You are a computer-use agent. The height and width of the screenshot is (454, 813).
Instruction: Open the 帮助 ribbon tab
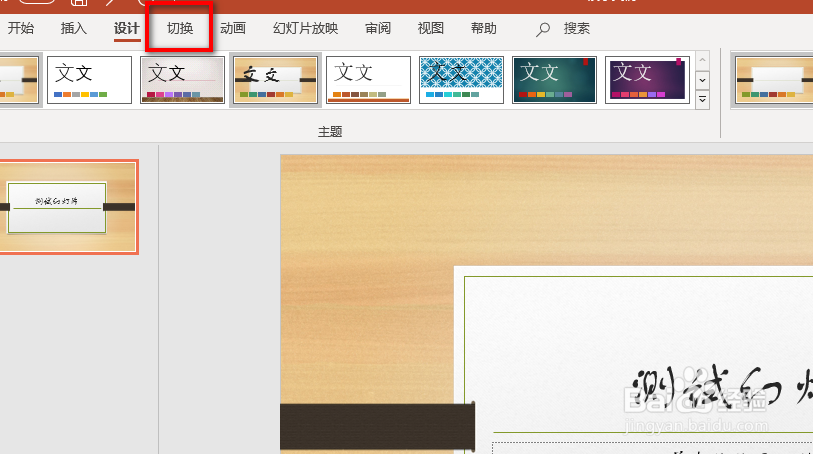click(x=484, y=29)
